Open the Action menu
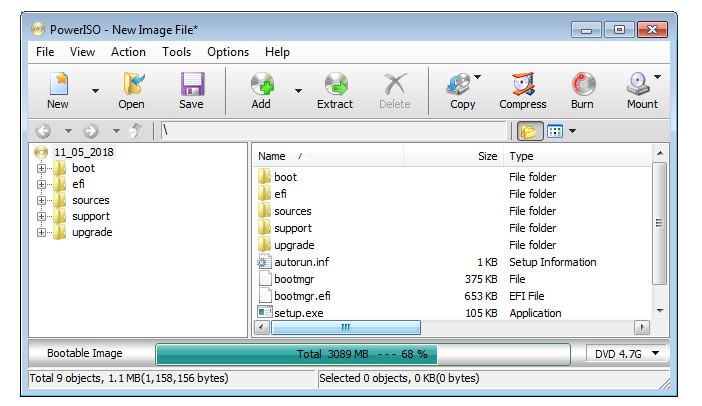The width and height of the screenshot is (702, 406). (x=128, y=52)
